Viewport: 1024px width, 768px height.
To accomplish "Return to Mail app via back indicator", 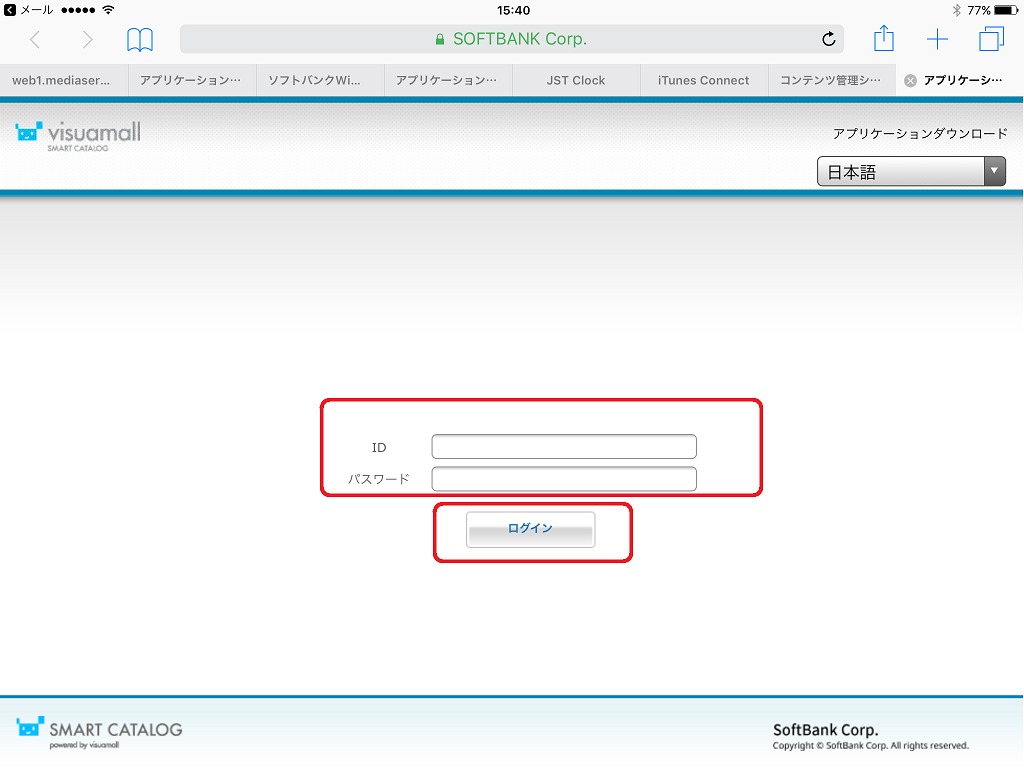I will 28,10.
